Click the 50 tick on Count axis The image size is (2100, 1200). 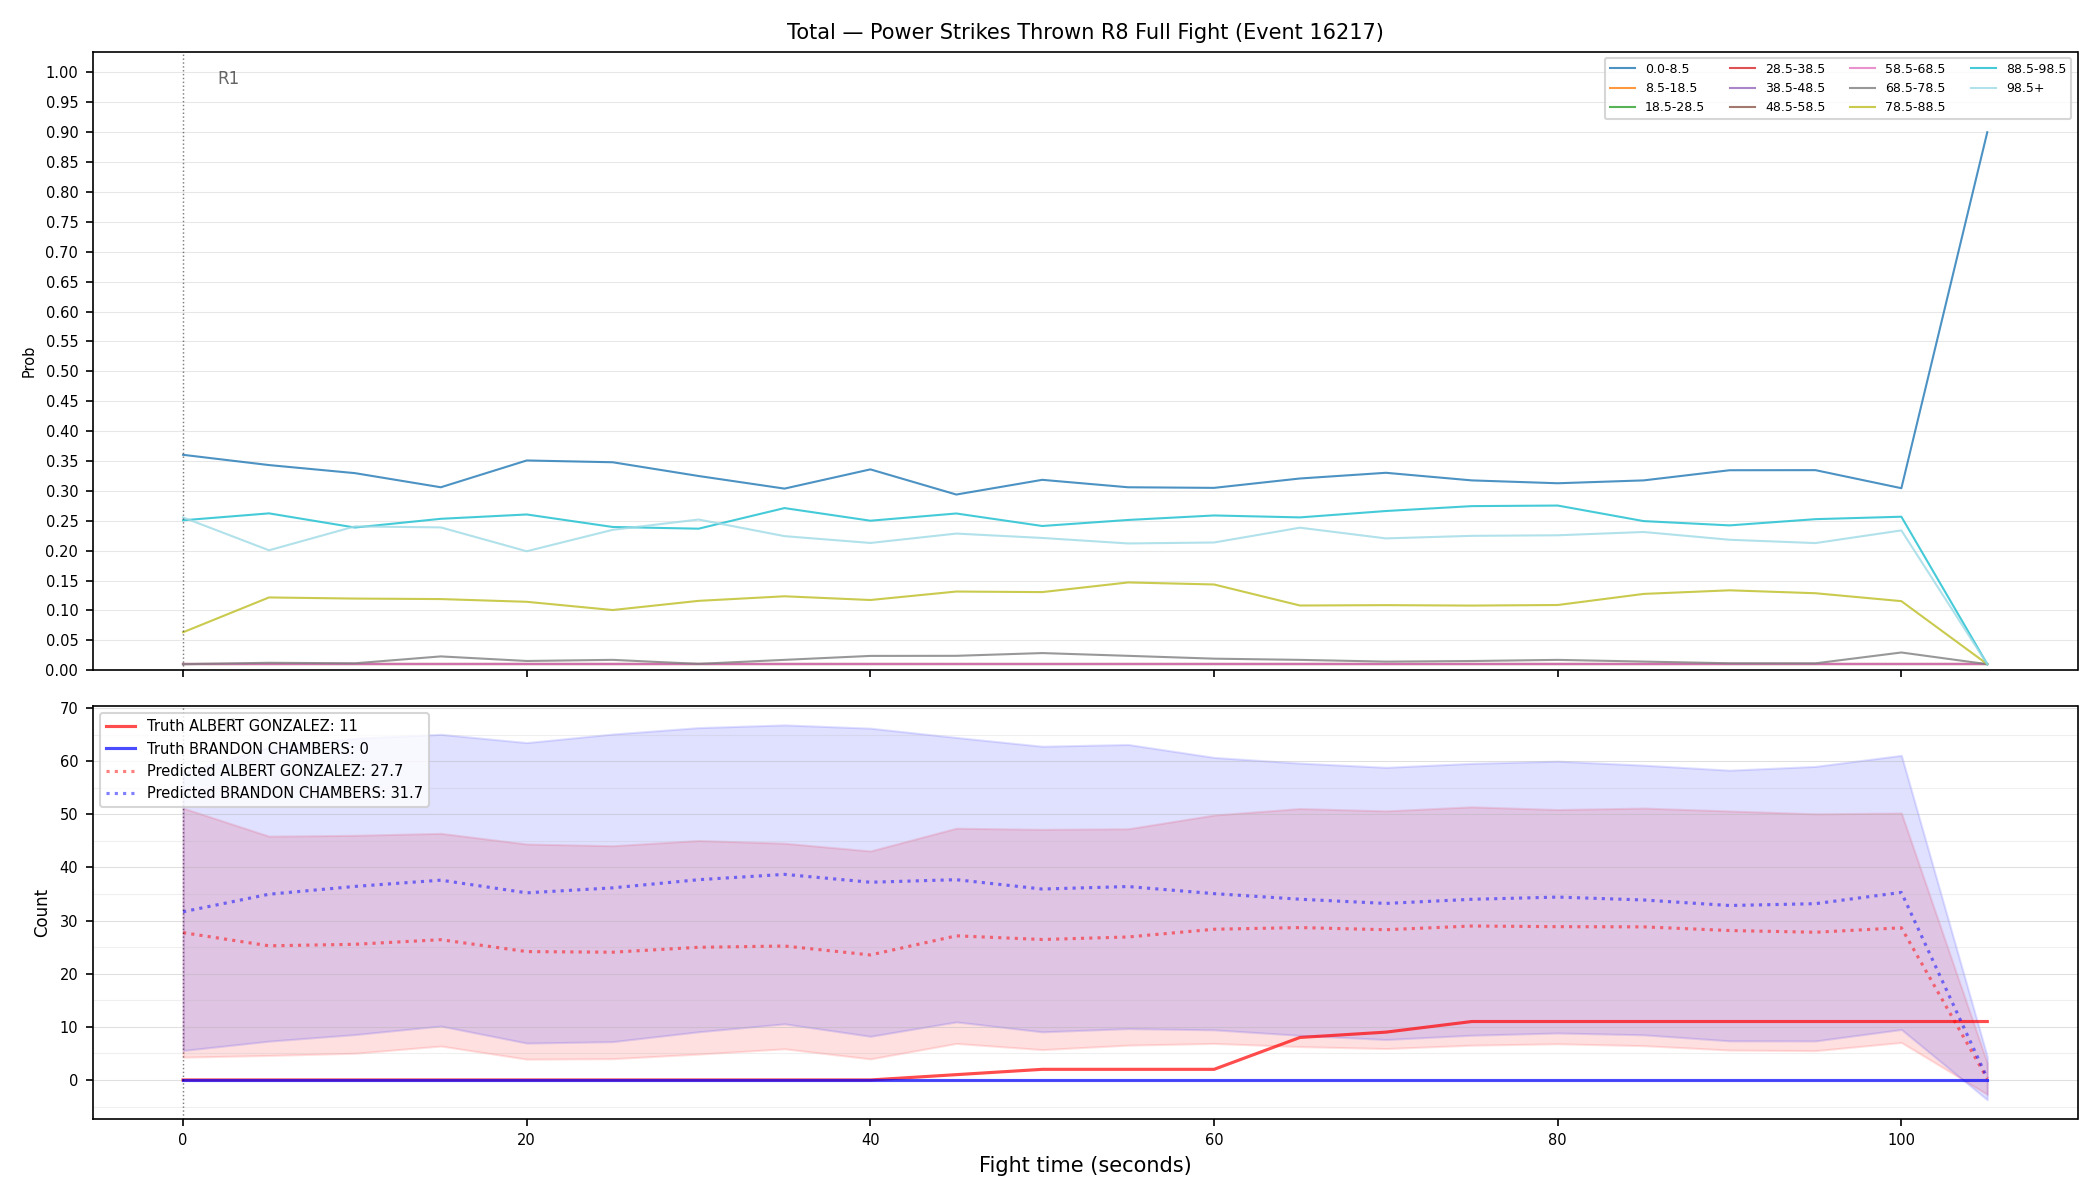click(69, 814)
